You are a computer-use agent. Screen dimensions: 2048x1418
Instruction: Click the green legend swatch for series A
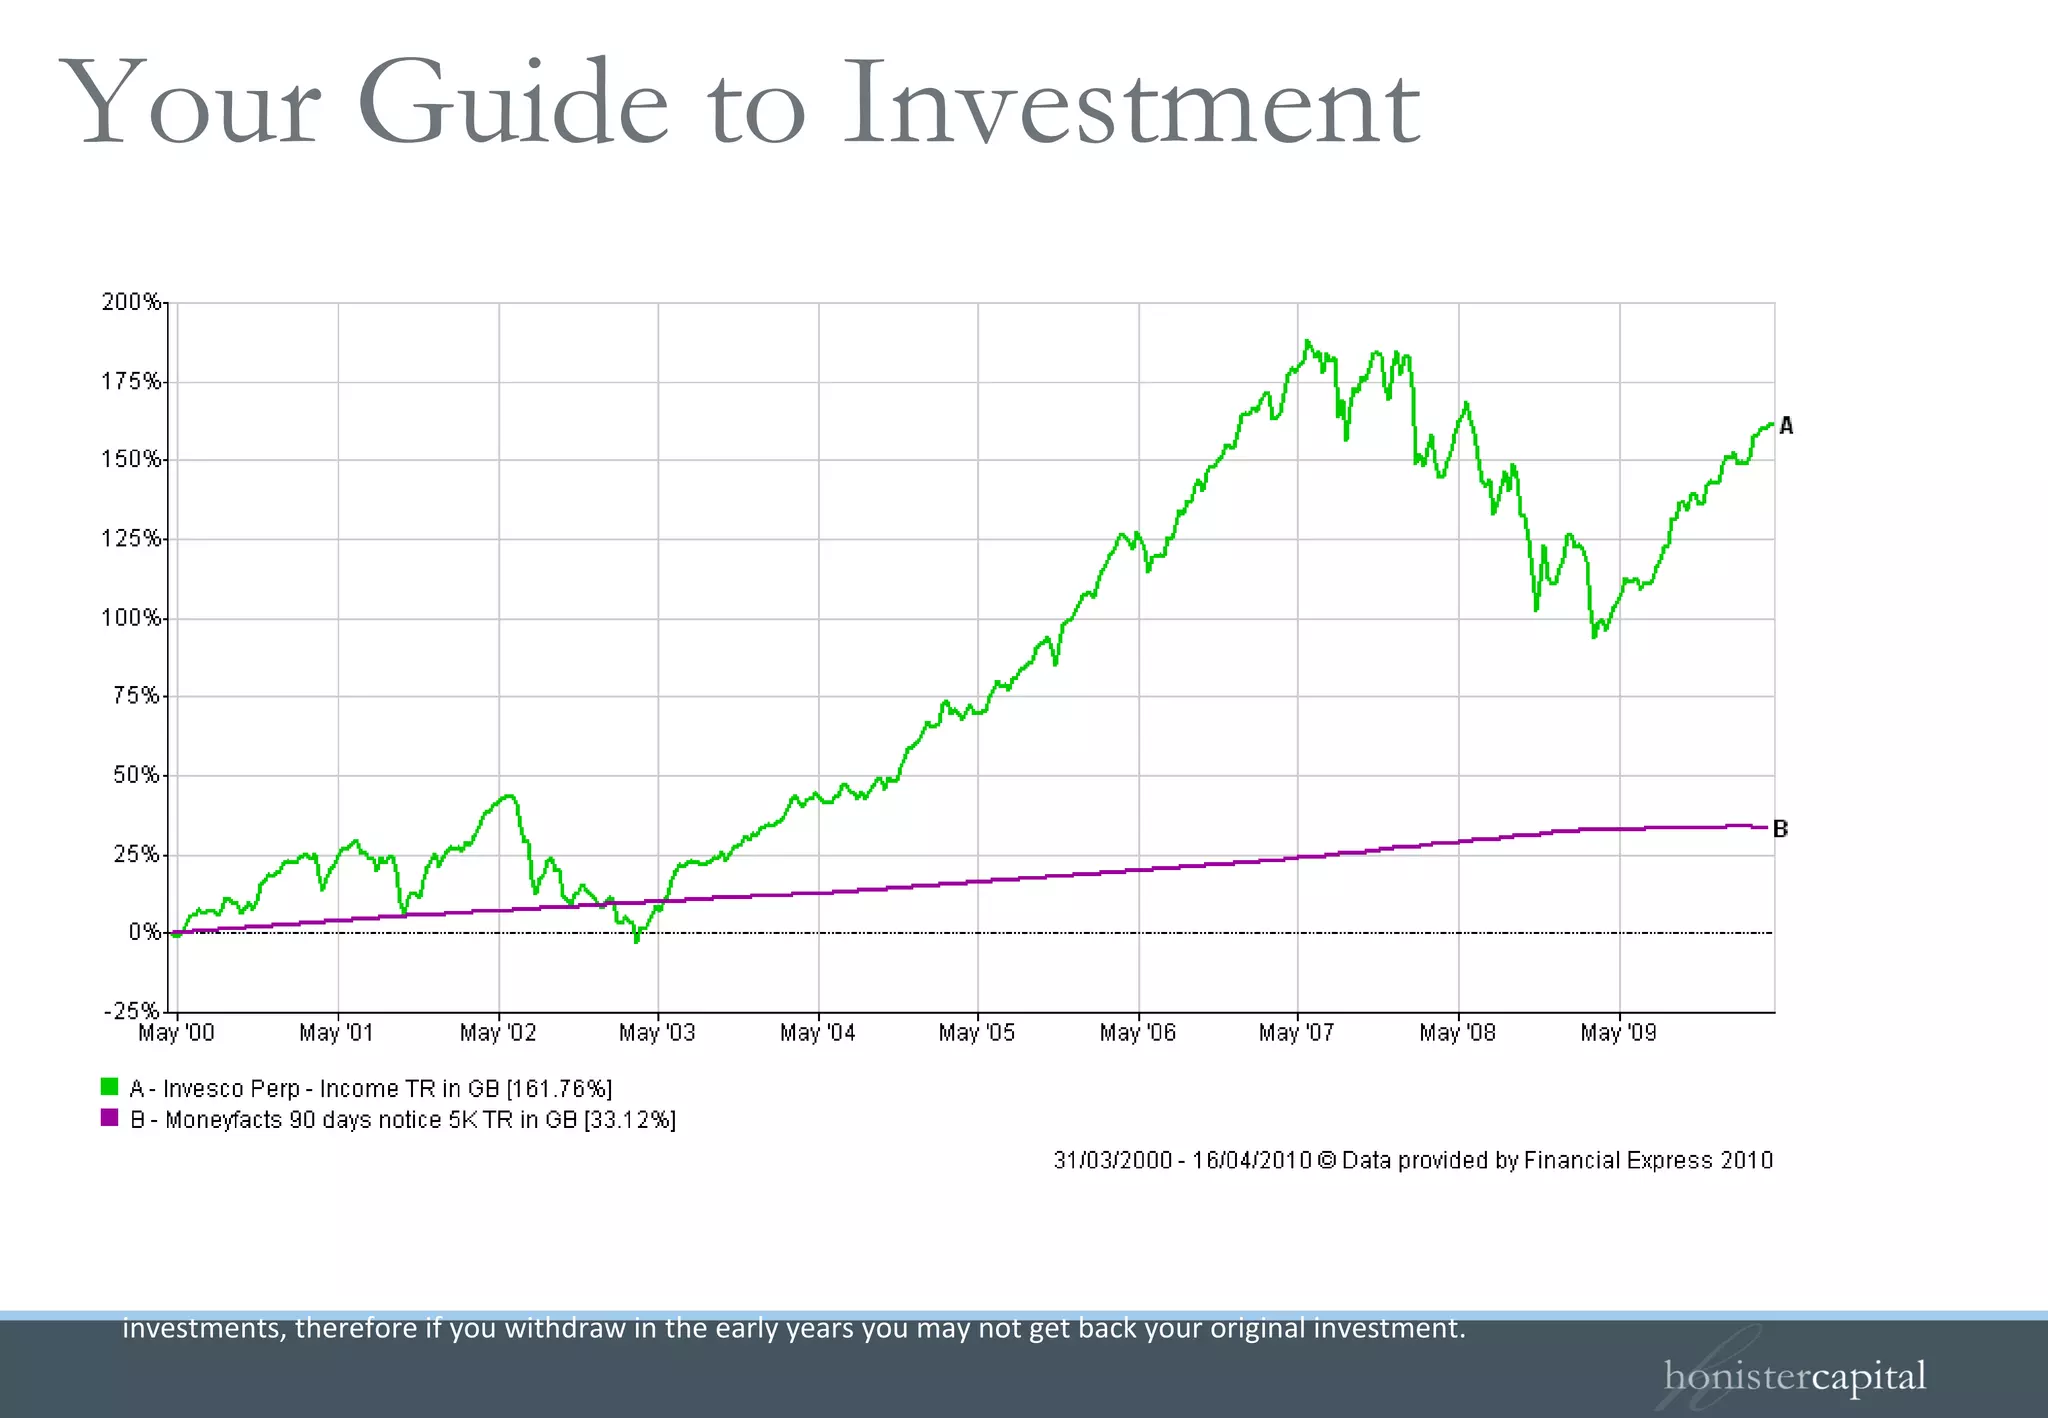pyautogui.click(x=110, y=1086)
